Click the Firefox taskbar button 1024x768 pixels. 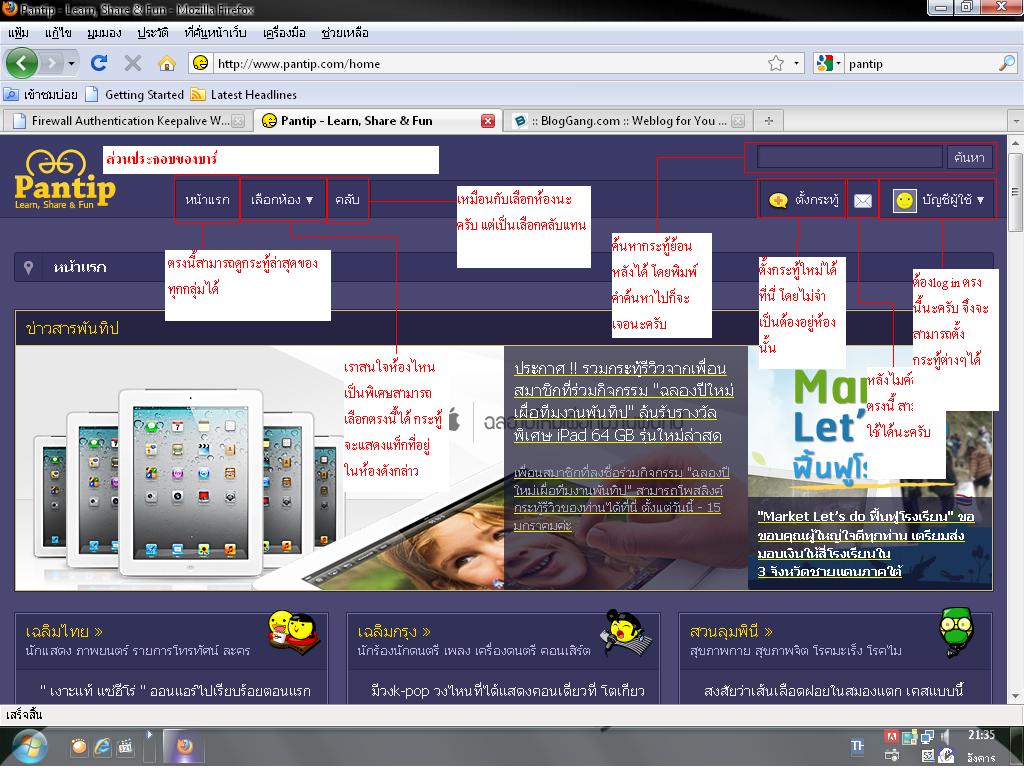pyautogui.click(x=184, y=746)
